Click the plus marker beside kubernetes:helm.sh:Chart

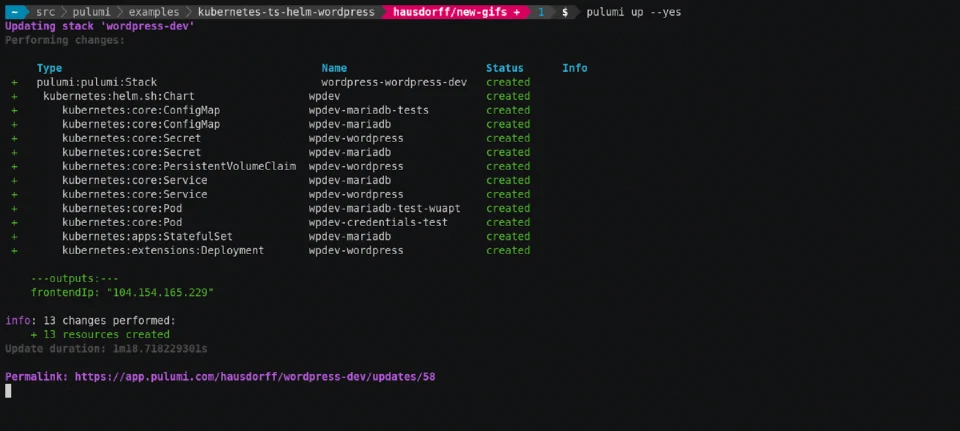coord(14,96)
